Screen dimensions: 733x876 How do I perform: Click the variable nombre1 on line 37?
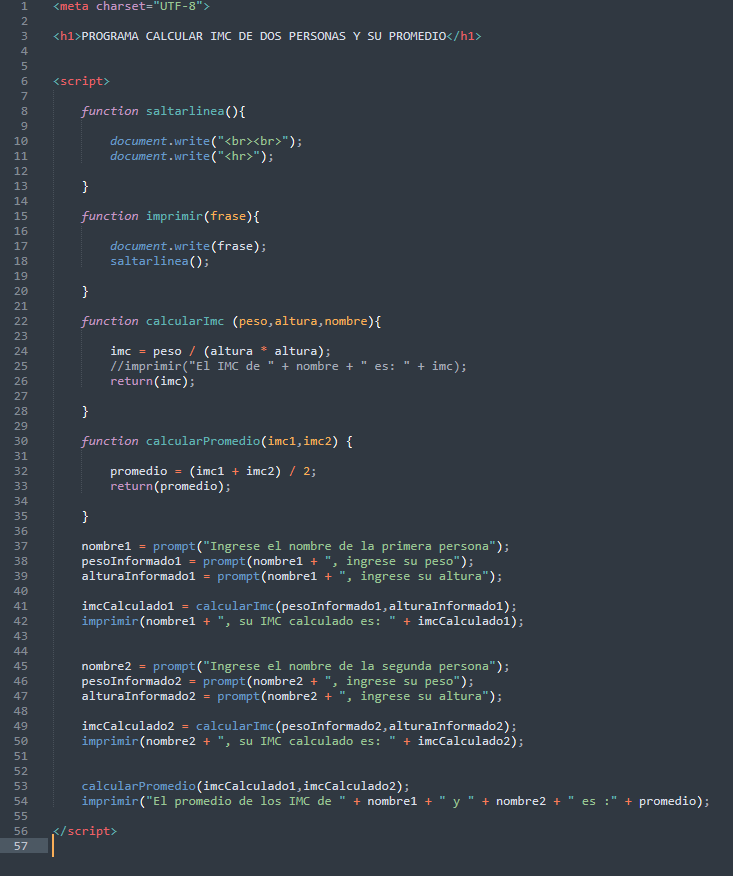click(106, 546)
